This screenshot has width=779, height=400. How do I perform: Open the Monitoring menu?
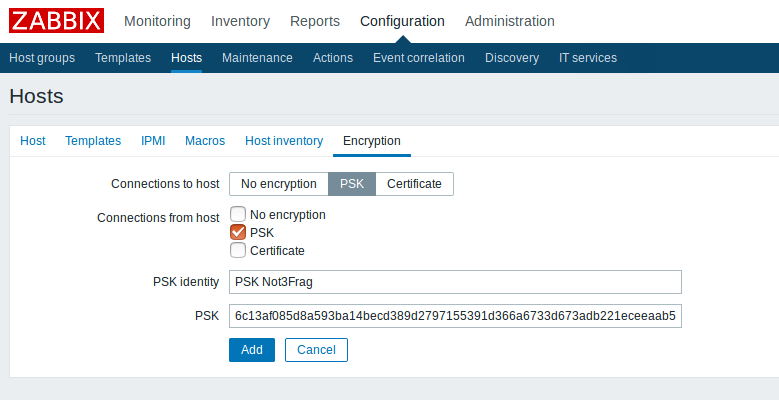point(158,21)
